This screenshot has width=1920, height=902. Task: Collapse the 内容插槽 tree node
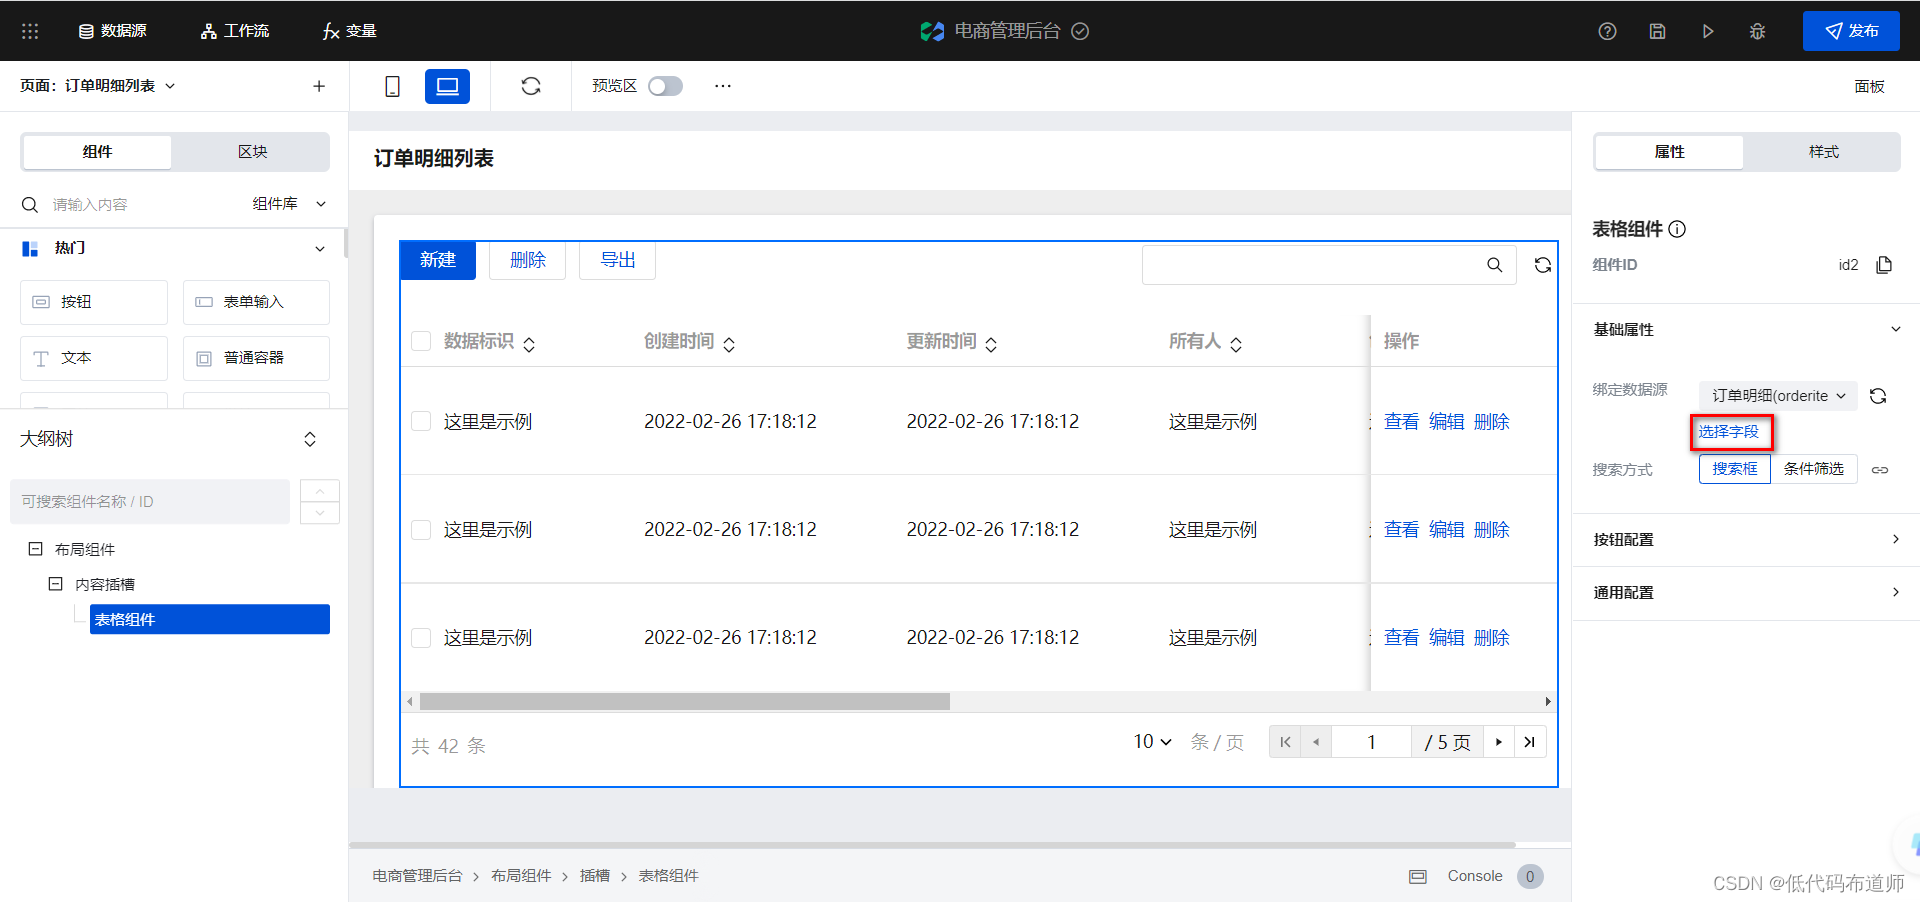coord(56,584)
